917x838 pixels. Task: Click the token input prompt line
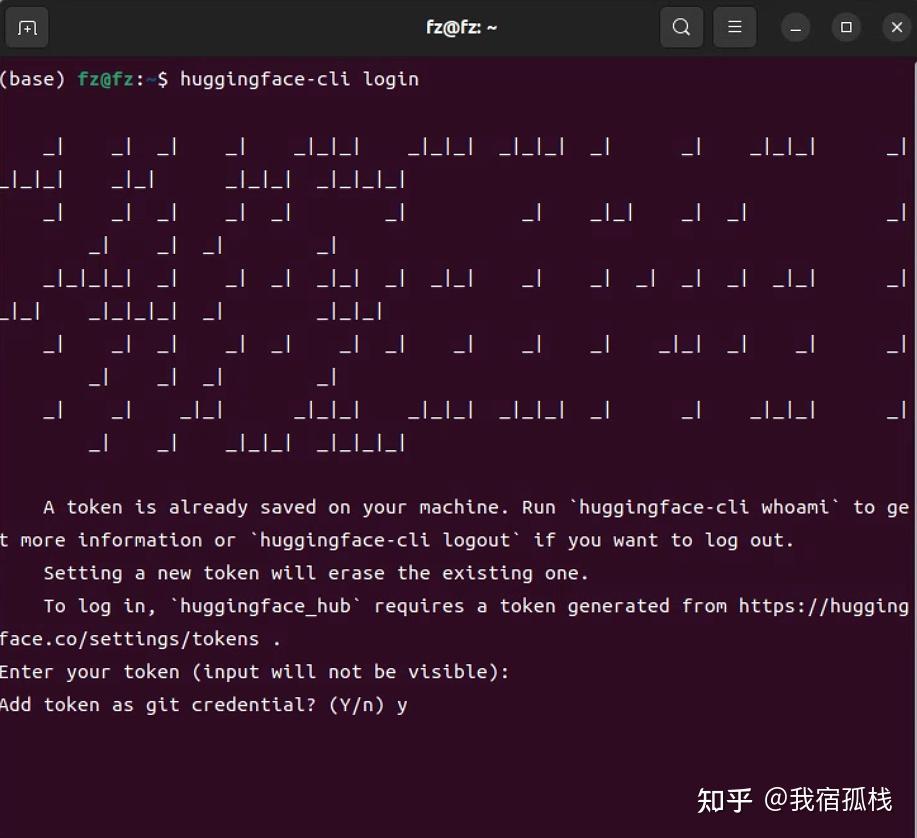pyautogui.click(x=254, y=671)
